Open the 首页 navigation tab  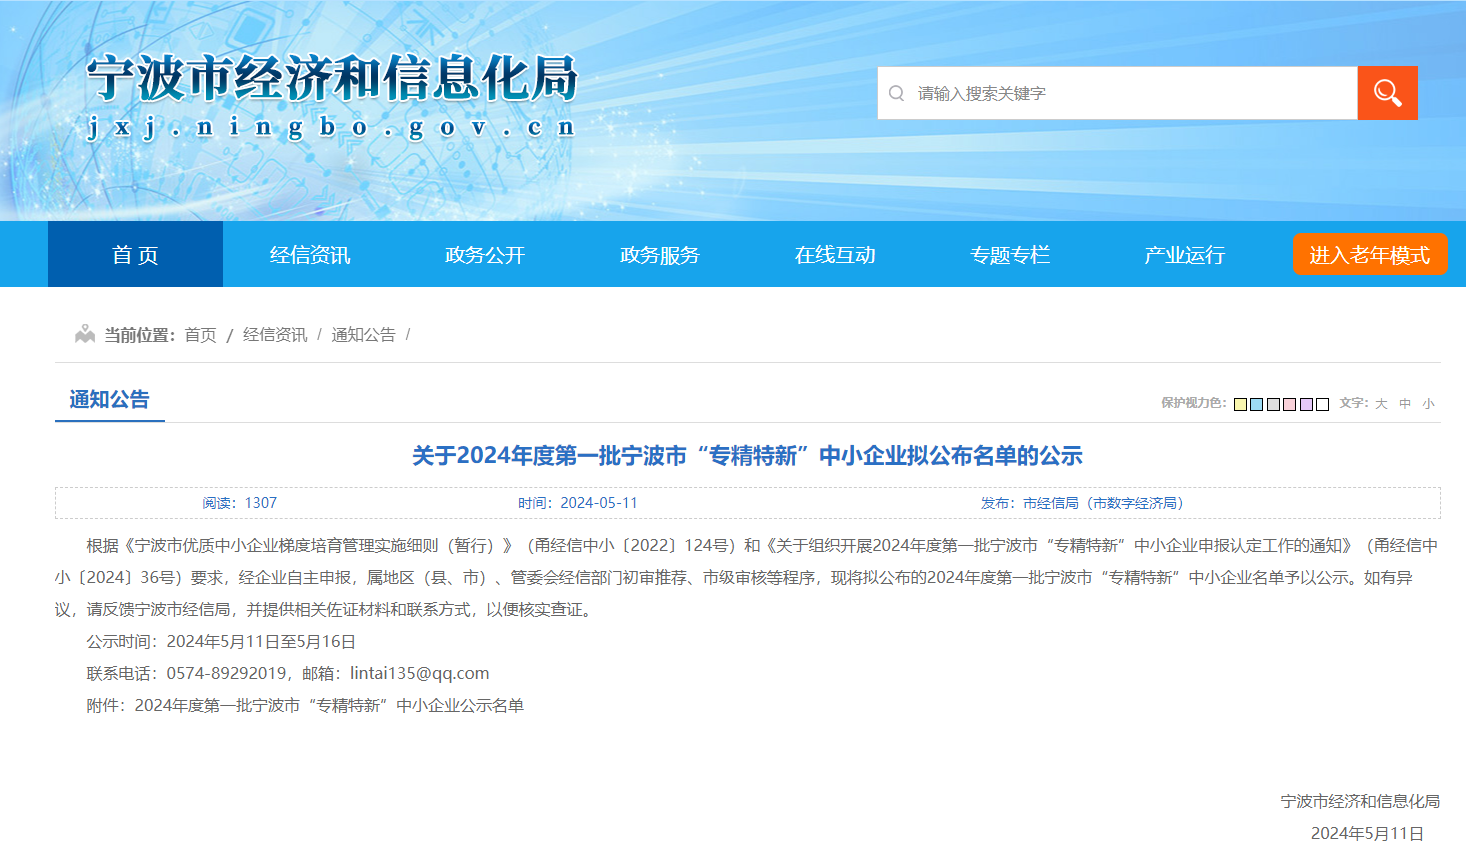pos(135,255)
